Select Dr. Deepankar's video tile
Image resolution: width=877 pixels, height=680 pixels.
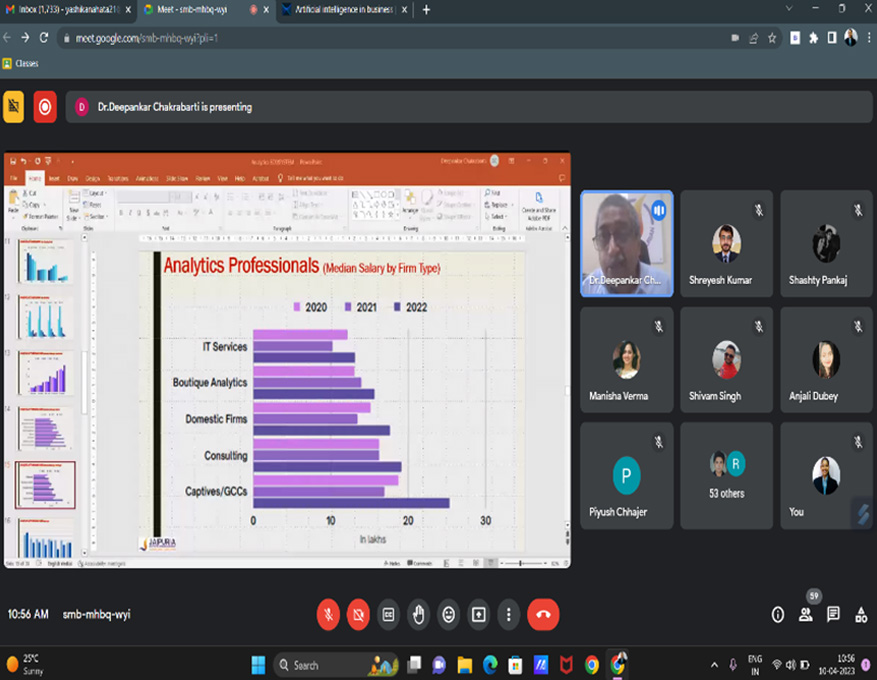[x=626, y=243]
